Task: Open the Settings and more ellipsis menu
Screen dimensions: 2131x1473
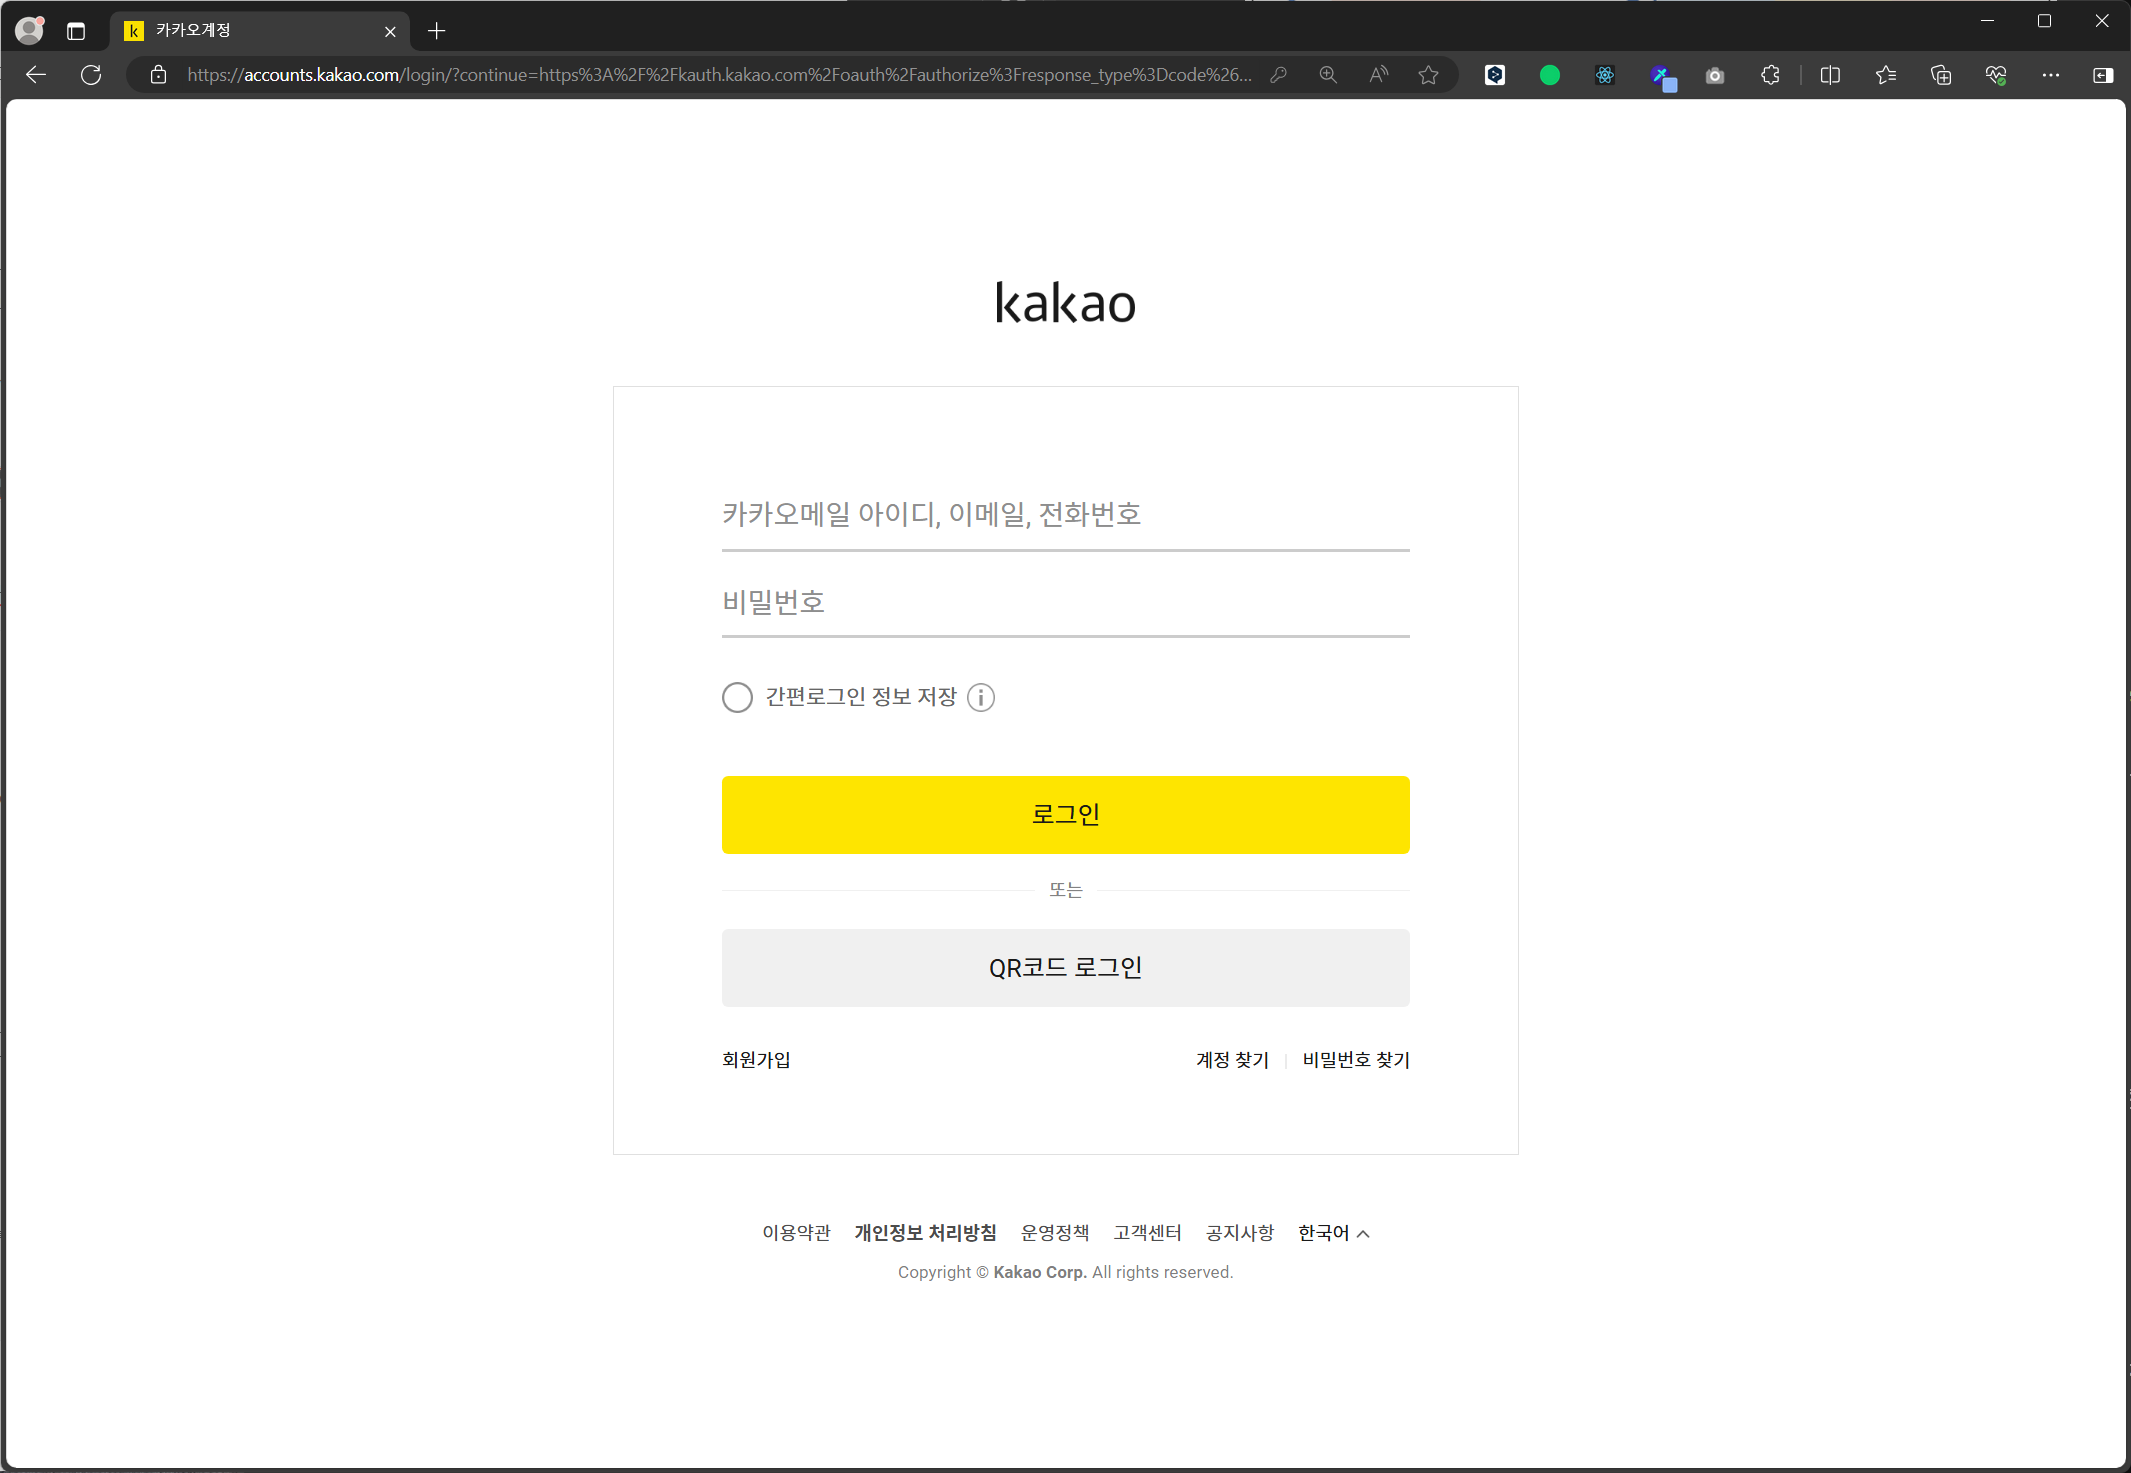Action: [x=2050, y=75]
